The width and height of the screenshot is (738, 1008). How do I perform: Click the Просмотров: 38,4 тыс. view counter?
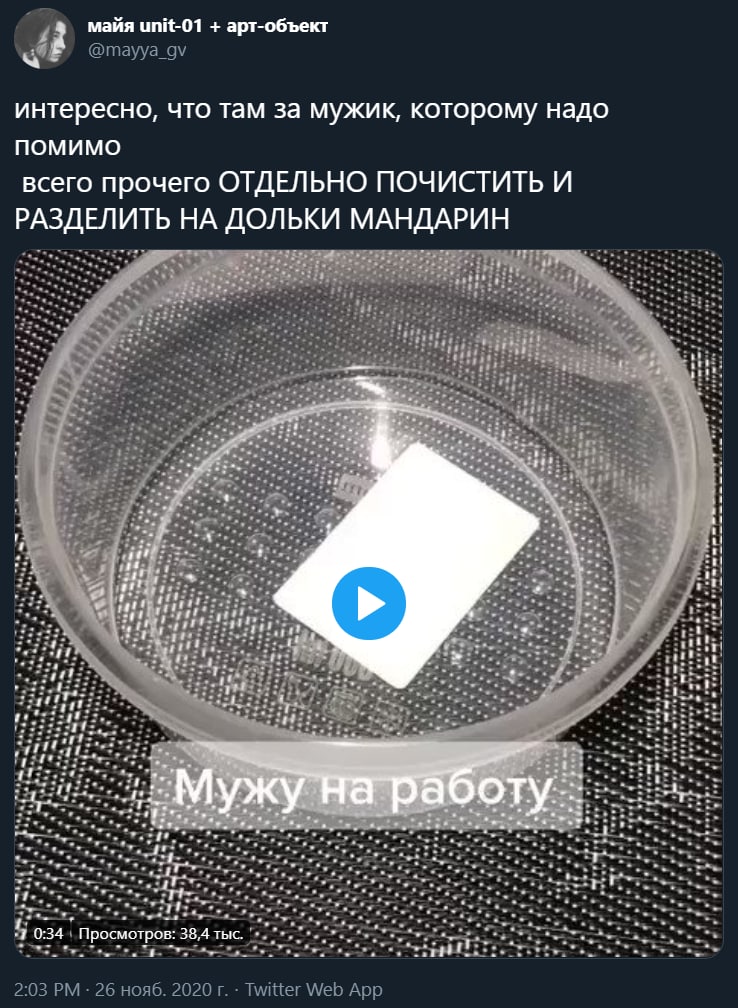click(x=161, y=933)
